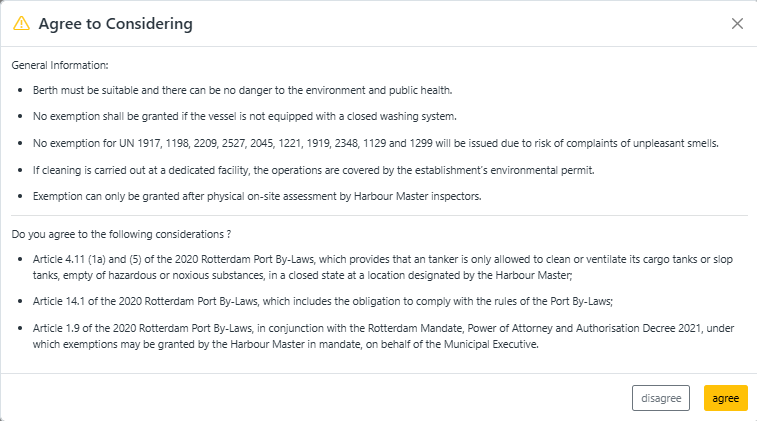
Task: Click the yellow warning triangle icon
Action: point(21,23)
